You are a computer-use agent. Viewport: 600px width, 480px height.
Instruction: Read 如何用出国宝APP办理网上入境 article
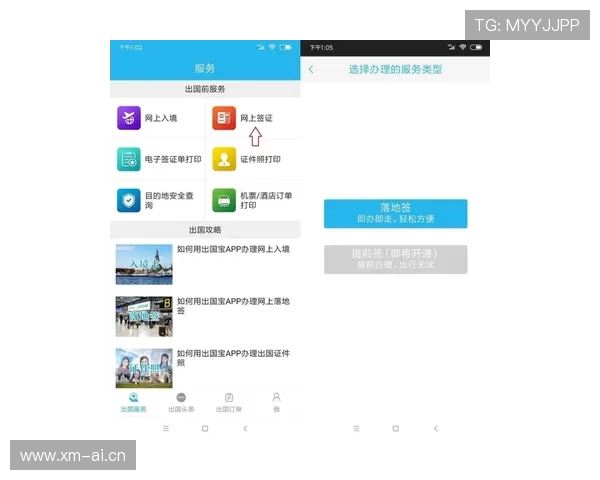pos(233,249)
